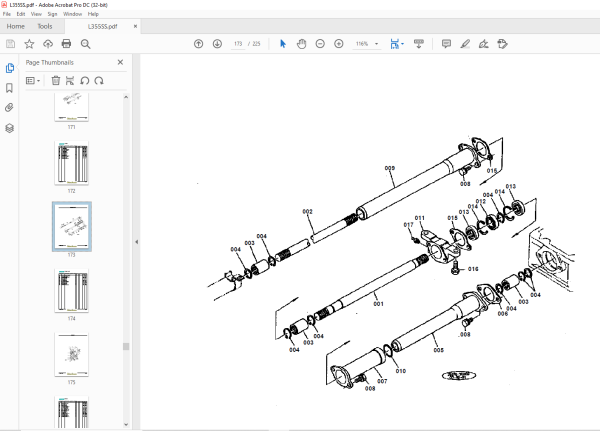Open the Find text magnifier icon

click(x=85, y=44)
